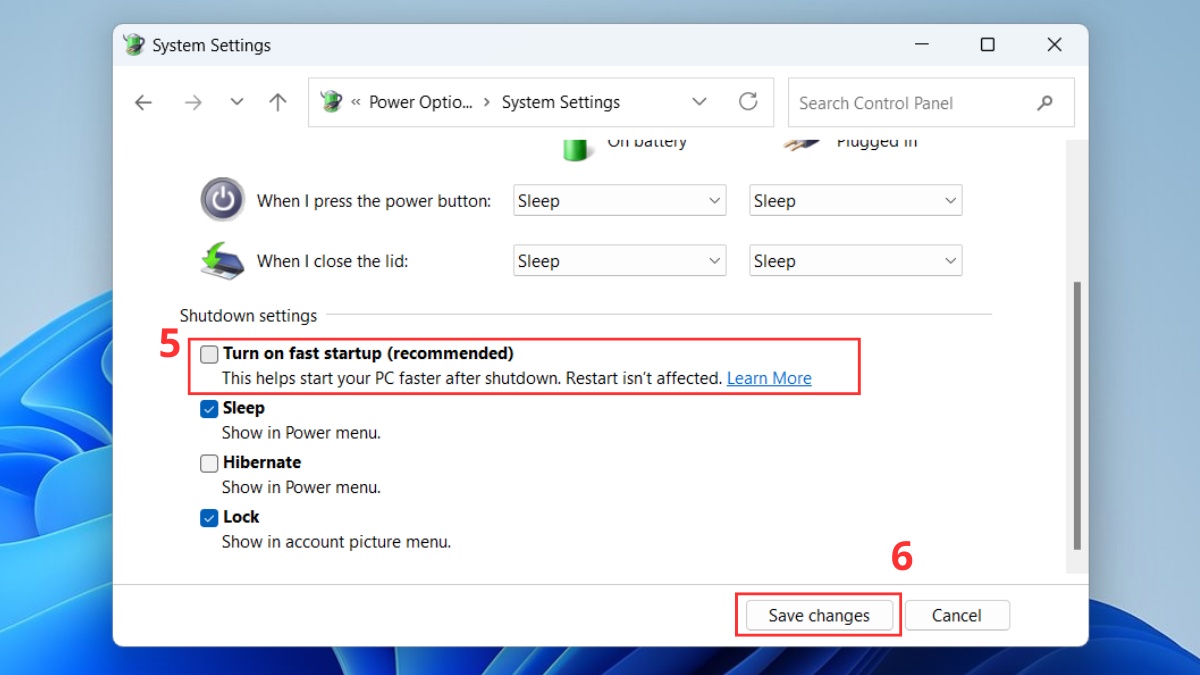1200x675 pixels.
Task: Expand the address bar locations dropdown chevron
Action: pyautogui.click(x=699, y=101)
